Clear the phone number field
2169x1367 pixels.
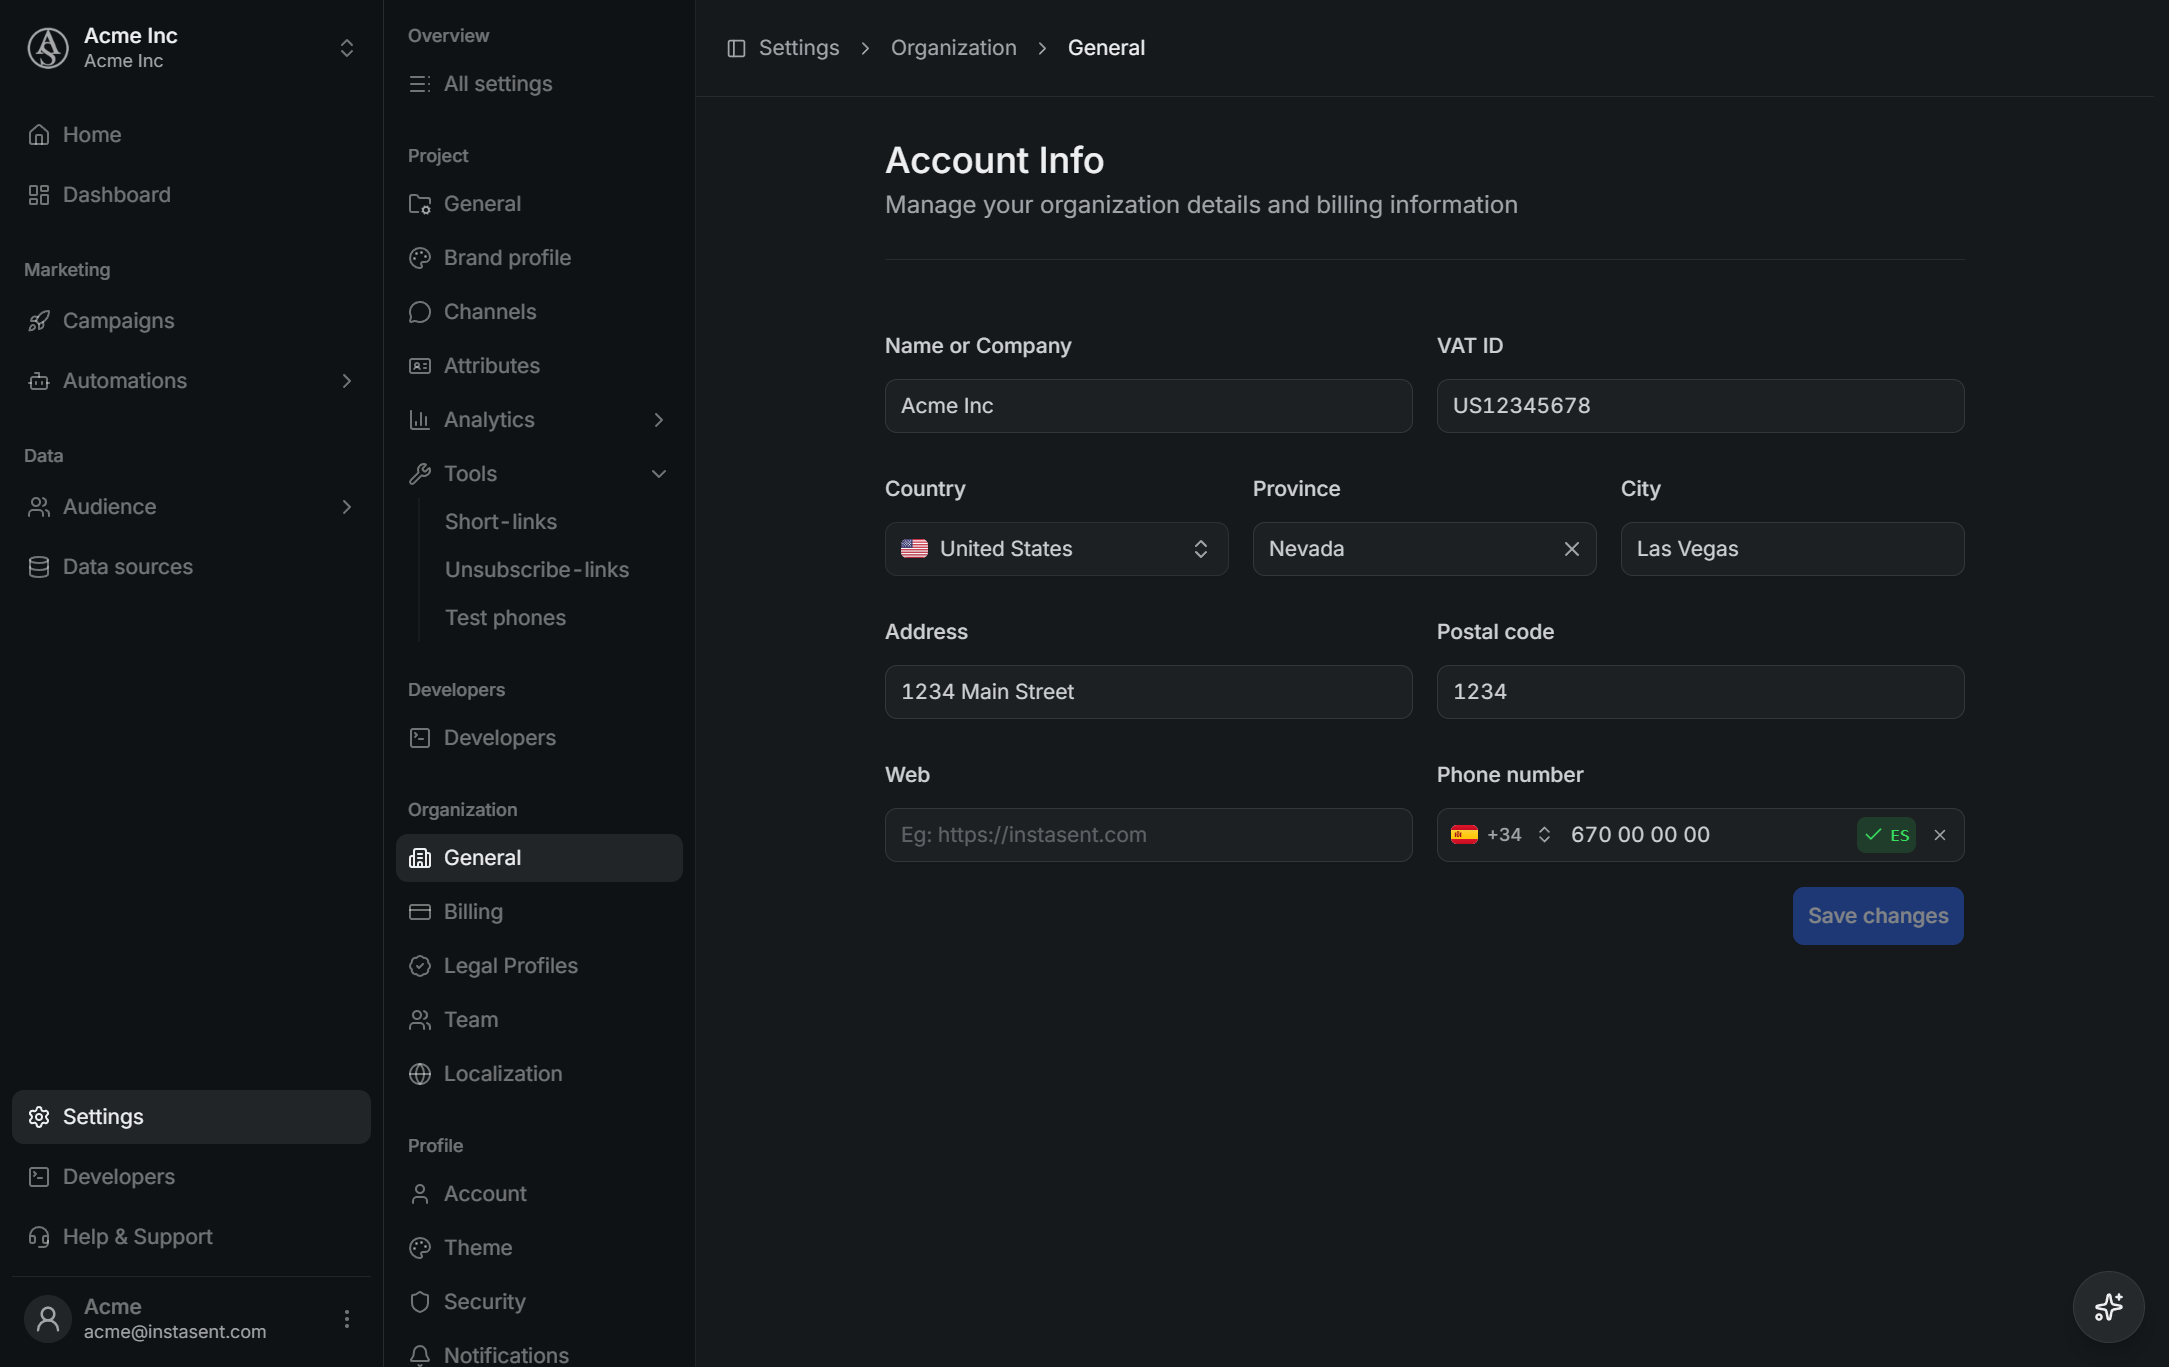pyautogui.click(x=1940, y=835)
